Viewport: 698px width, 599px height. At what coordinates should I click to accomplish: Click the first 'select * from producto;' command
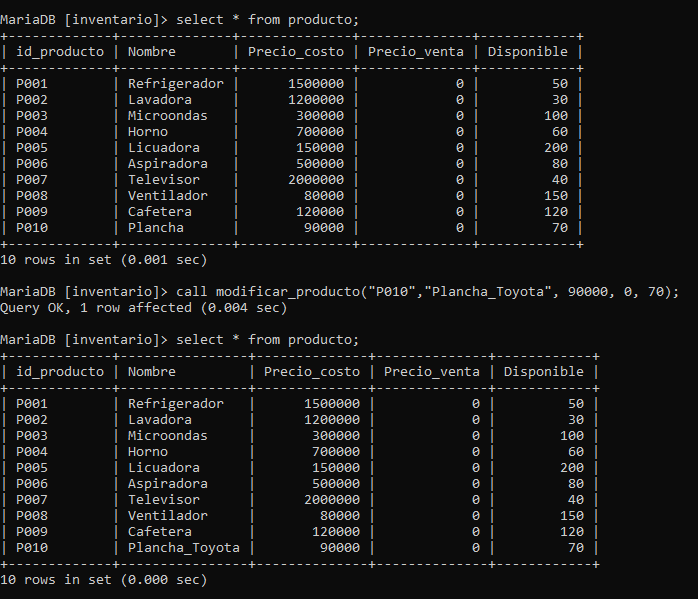tap(267, 20)
